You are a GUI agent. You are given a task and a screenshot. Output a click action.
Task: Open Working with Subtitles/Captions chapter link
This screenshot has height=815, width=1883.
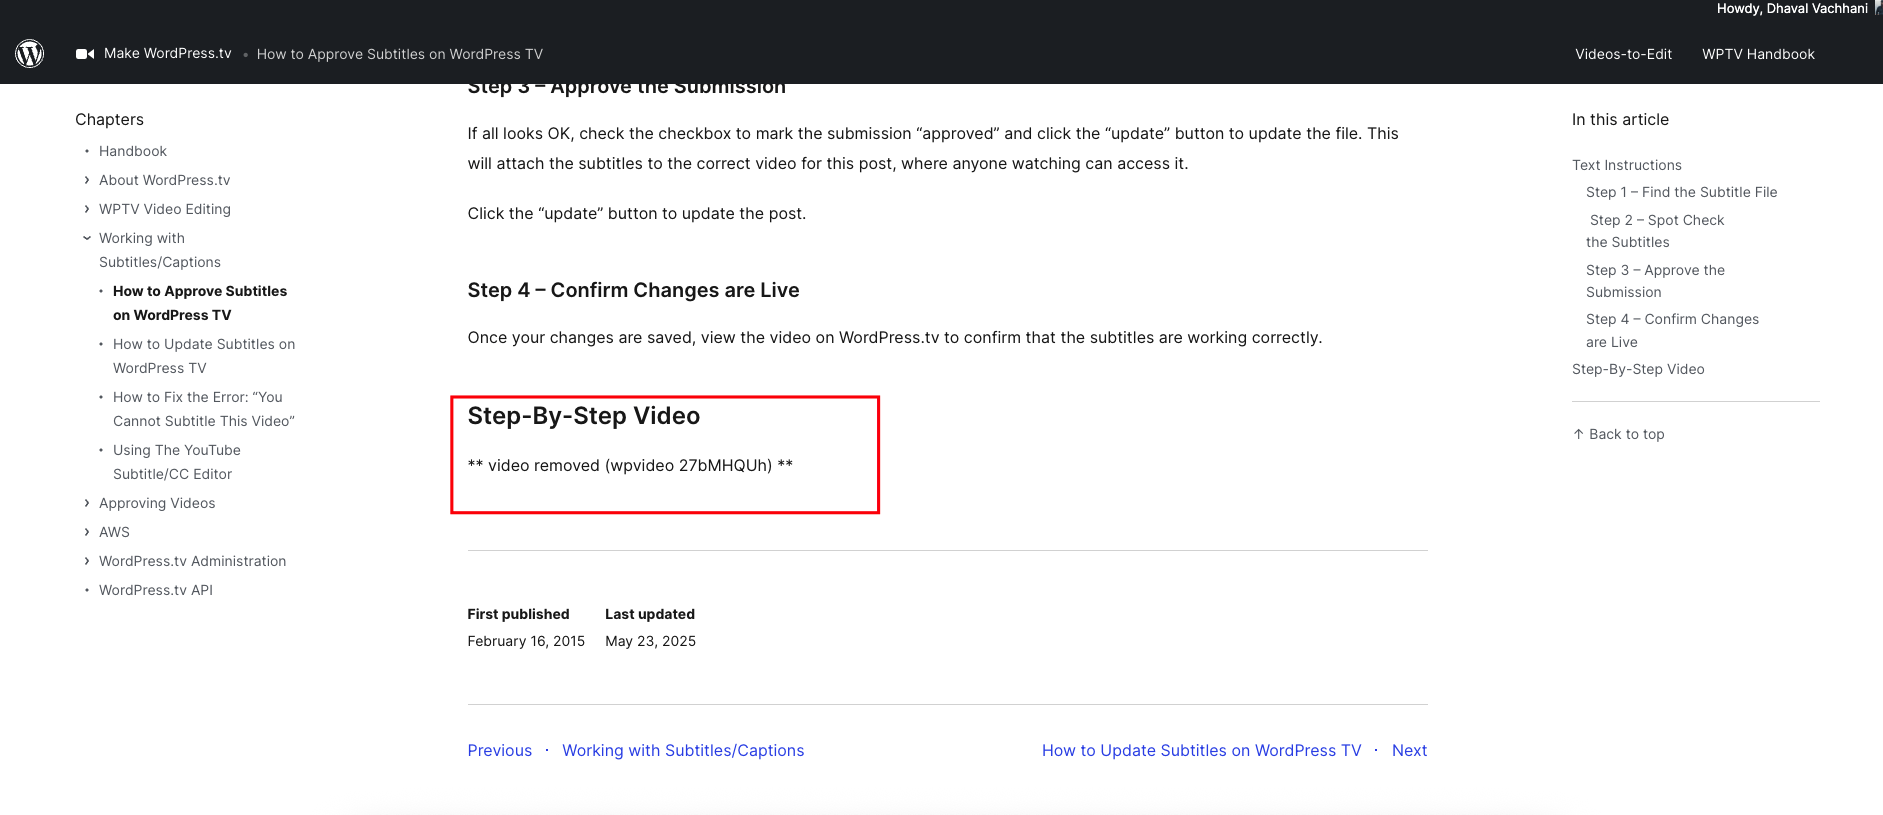(160, 250)
